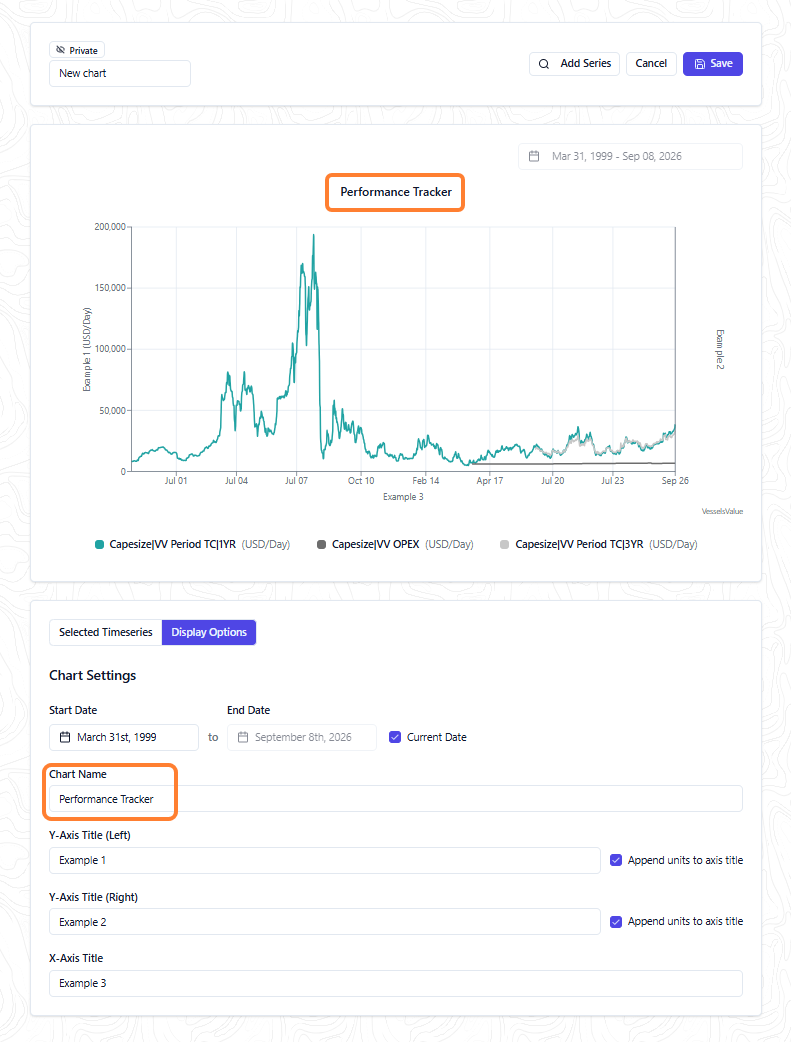Click the VesselsValue credit text
The height and width of the screenshot is (1042, 791).
coord(723,511)
